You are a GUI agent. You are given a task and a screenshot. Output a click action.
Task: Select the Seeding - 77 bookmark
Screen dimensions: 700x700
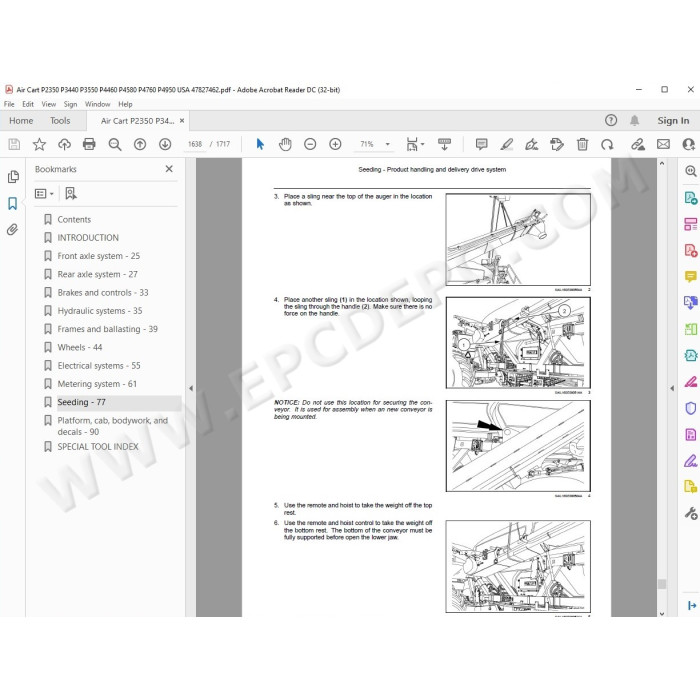click(81, 402)
